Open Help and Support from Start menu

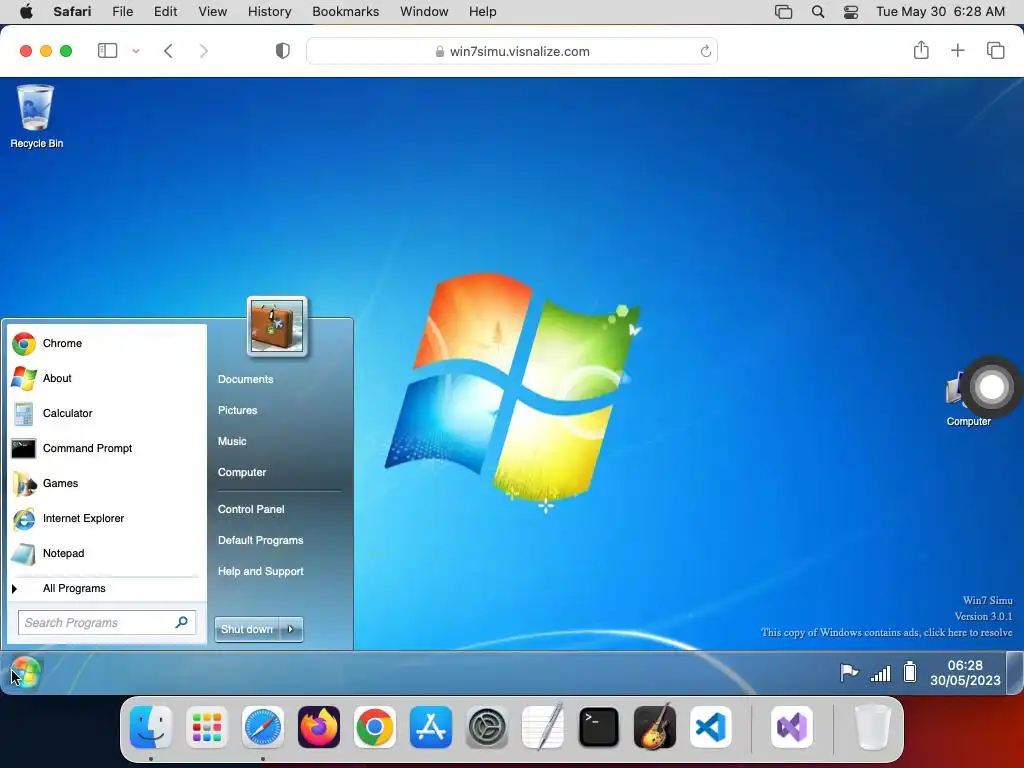[261, 571]
